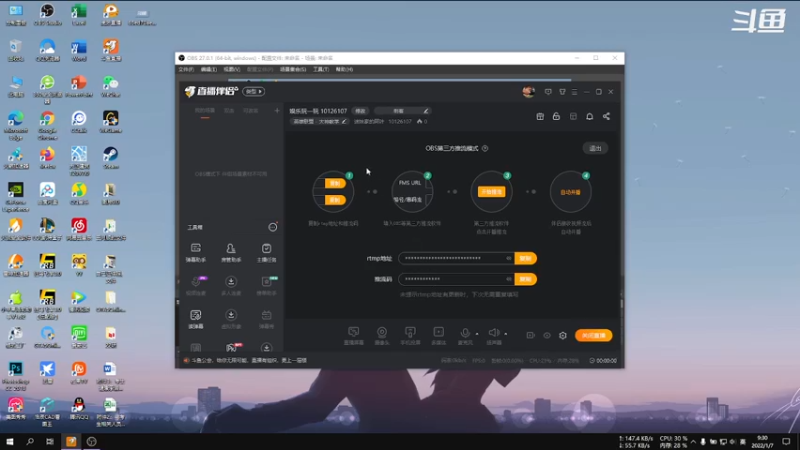Click the Steam desktop shortcut
The width and height of the screenshot is (800, 450).
(110, 158)
